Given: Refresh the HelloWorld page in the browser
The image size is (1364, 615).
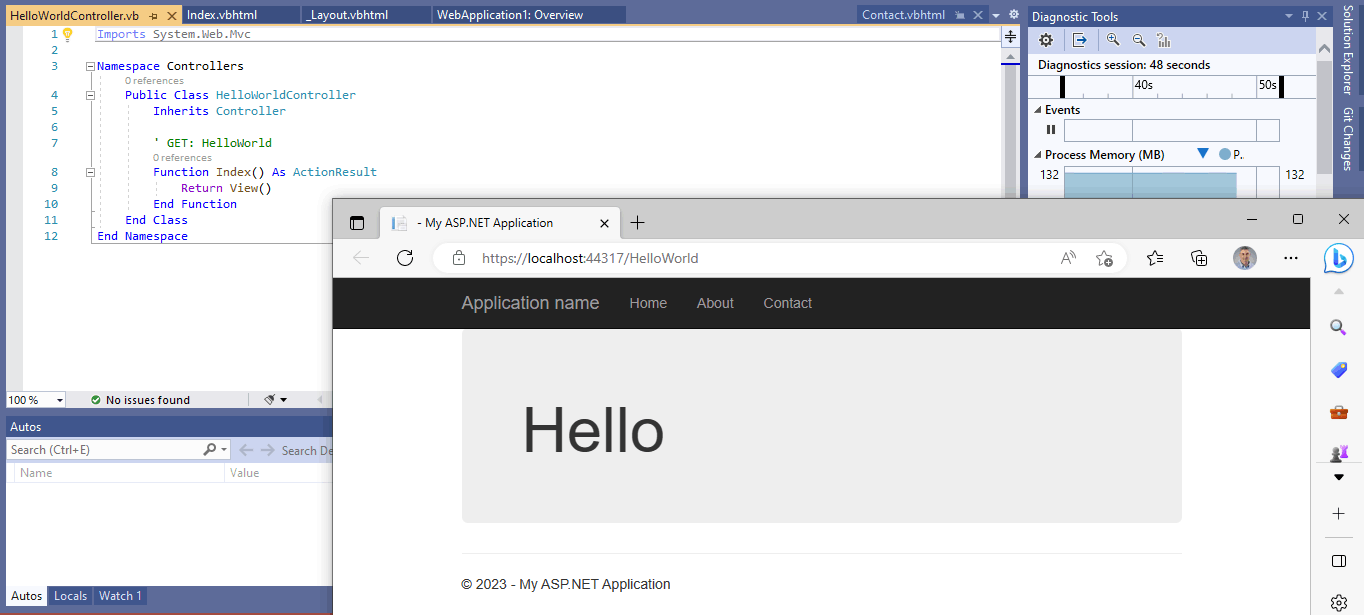Looking at the screenshot, I should [x=405, y=257].
